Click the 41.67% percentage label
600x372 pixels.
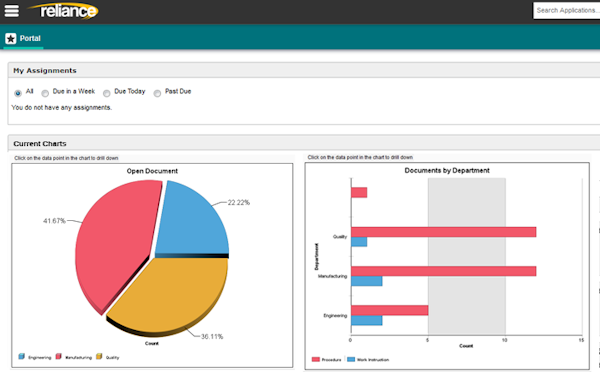click(54, 221)
